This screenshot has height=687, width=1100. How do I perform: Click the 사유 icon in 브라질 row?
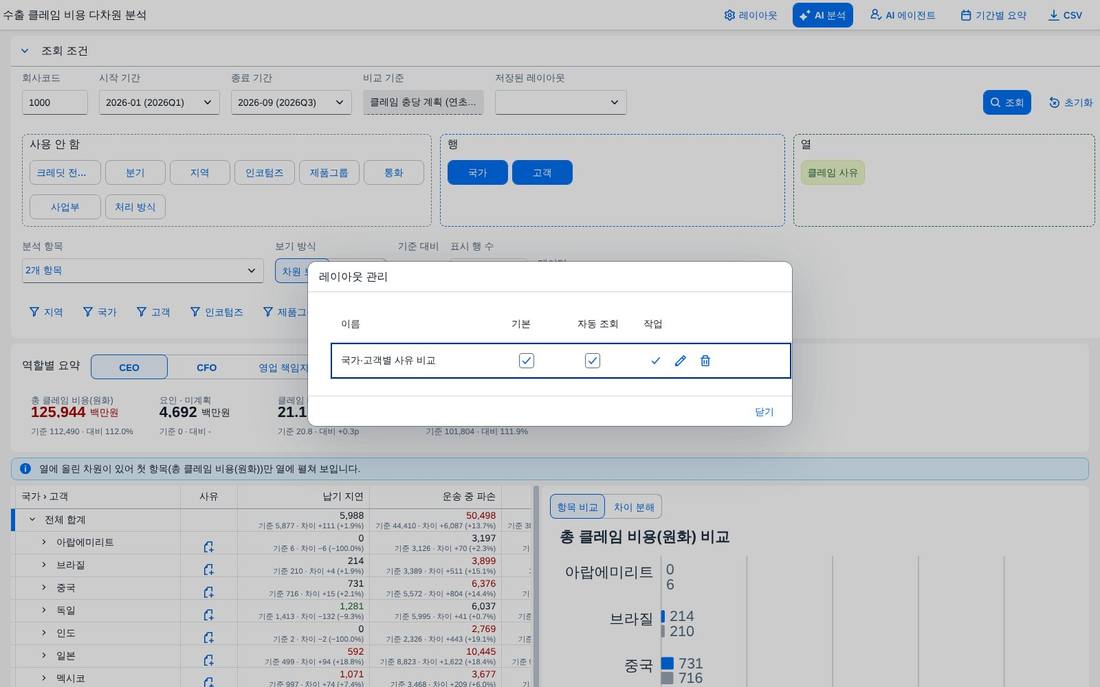208,569
